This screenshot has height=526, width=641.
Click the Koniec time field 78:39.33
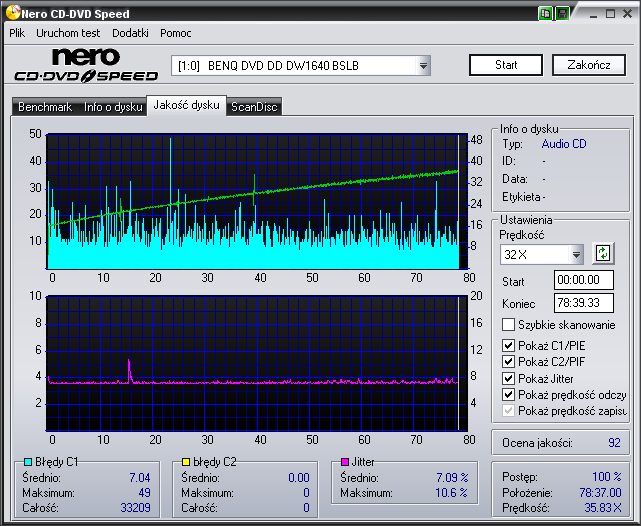click(x=584, y=303)
